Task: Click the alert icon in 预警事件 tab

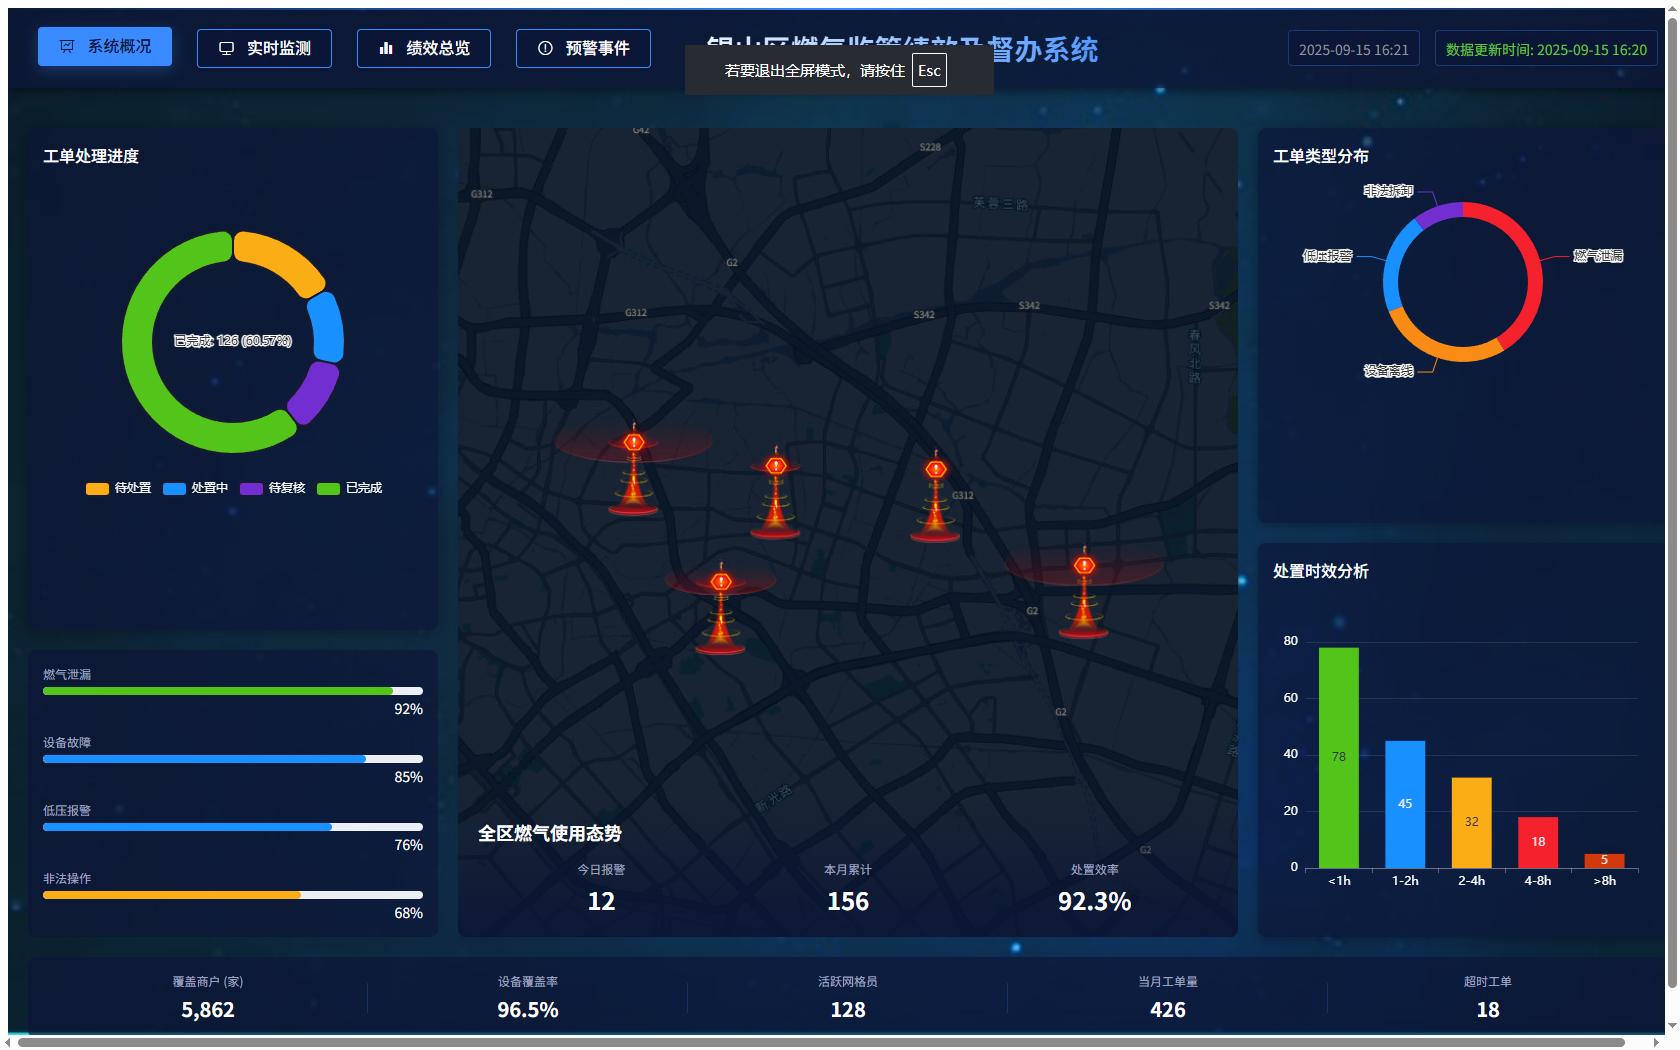Action: [x=545, y=48]
